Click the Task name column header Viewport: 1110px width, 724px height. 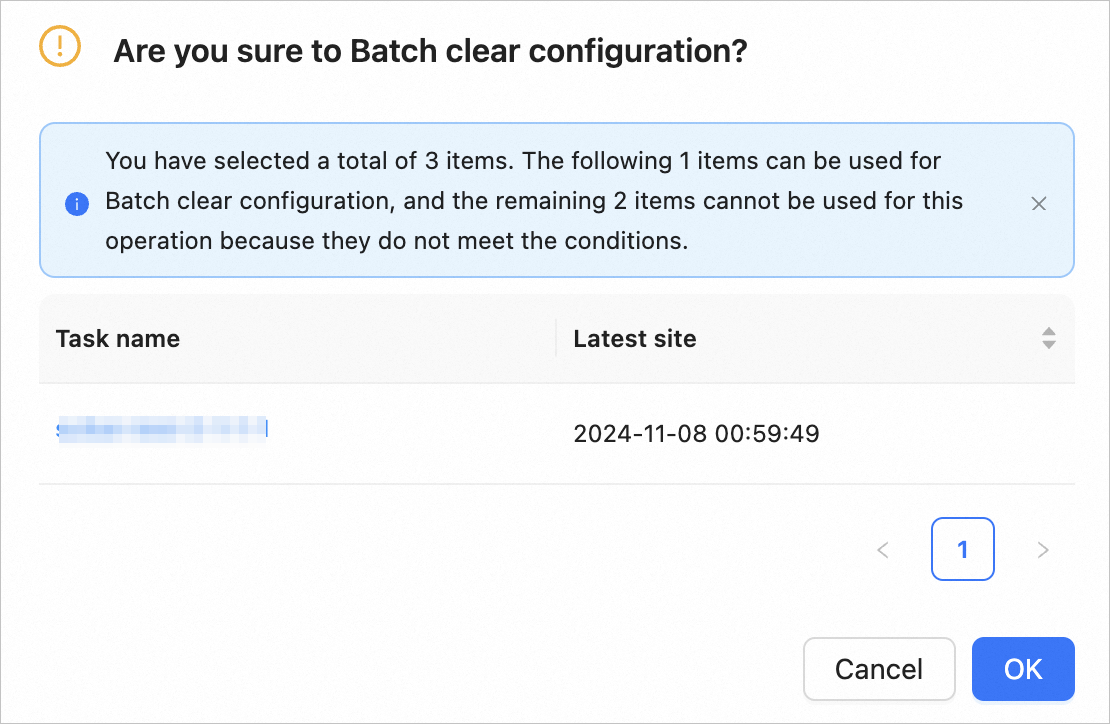tap(118, 338)
